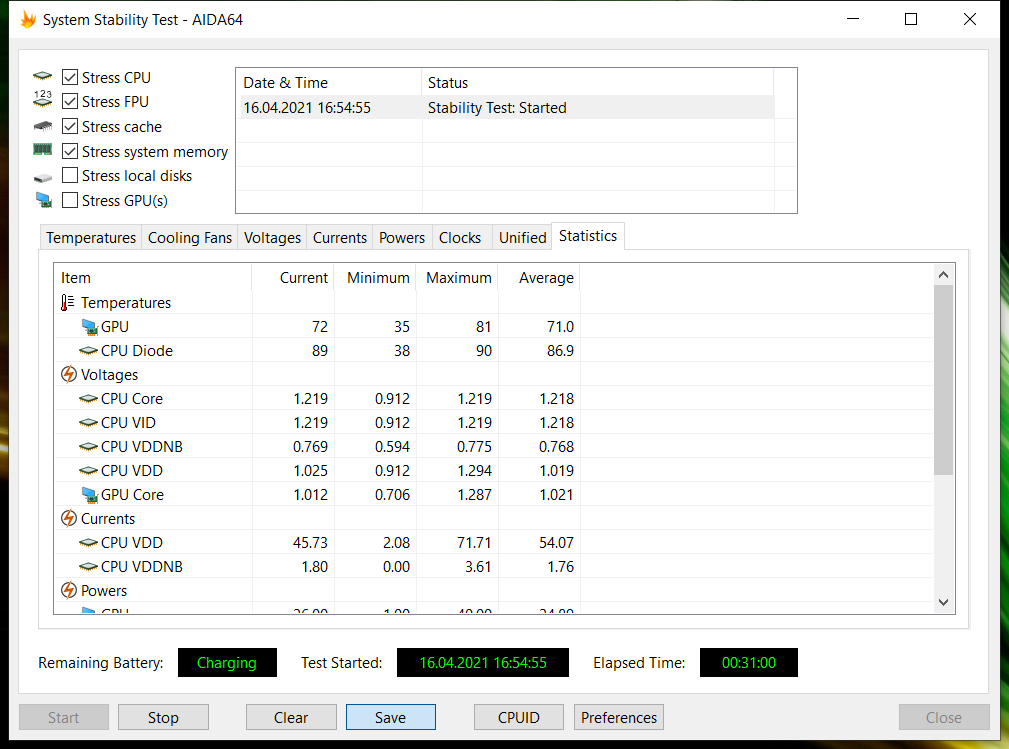Switch to the Voltages tab
This screenshot has width=1009, height=749.
[272, 237]
